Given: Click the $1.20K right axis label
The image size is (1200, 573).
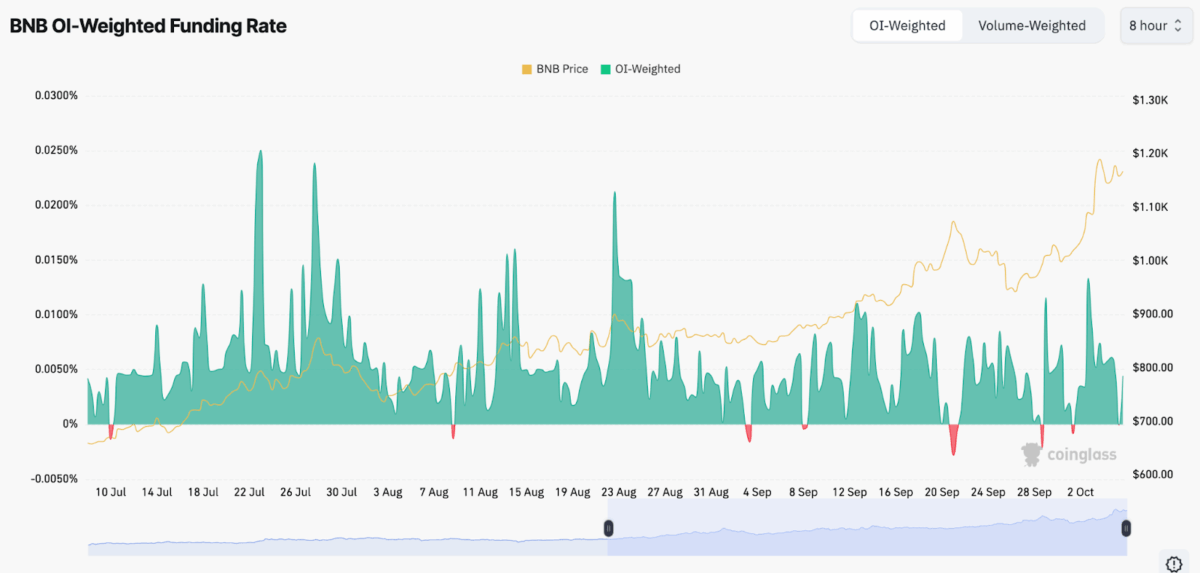Looking at the screenshot, I should [x=1150, y=153].
